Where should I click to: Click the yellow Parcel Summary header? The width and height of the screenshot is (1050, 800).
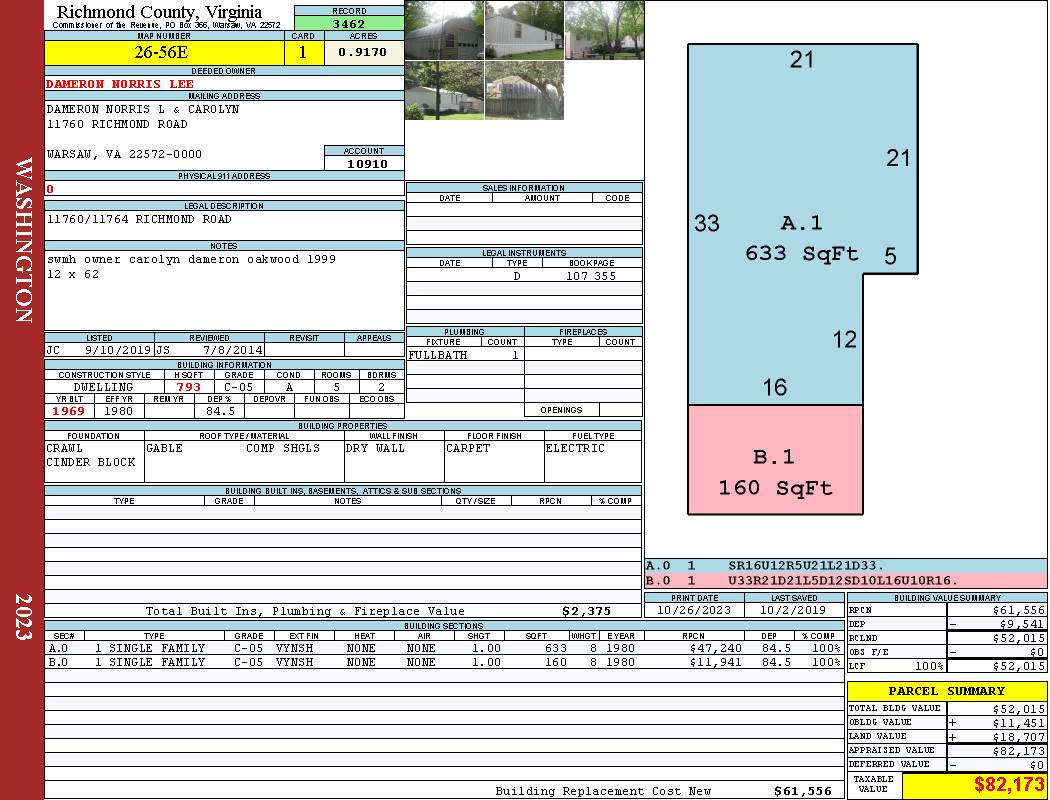tap(946, 691)
